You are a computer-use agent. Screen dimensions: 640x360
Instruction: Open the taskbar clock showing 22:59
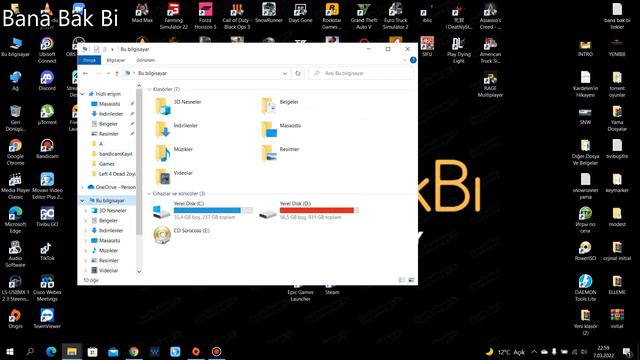click(x=603, y=351)
